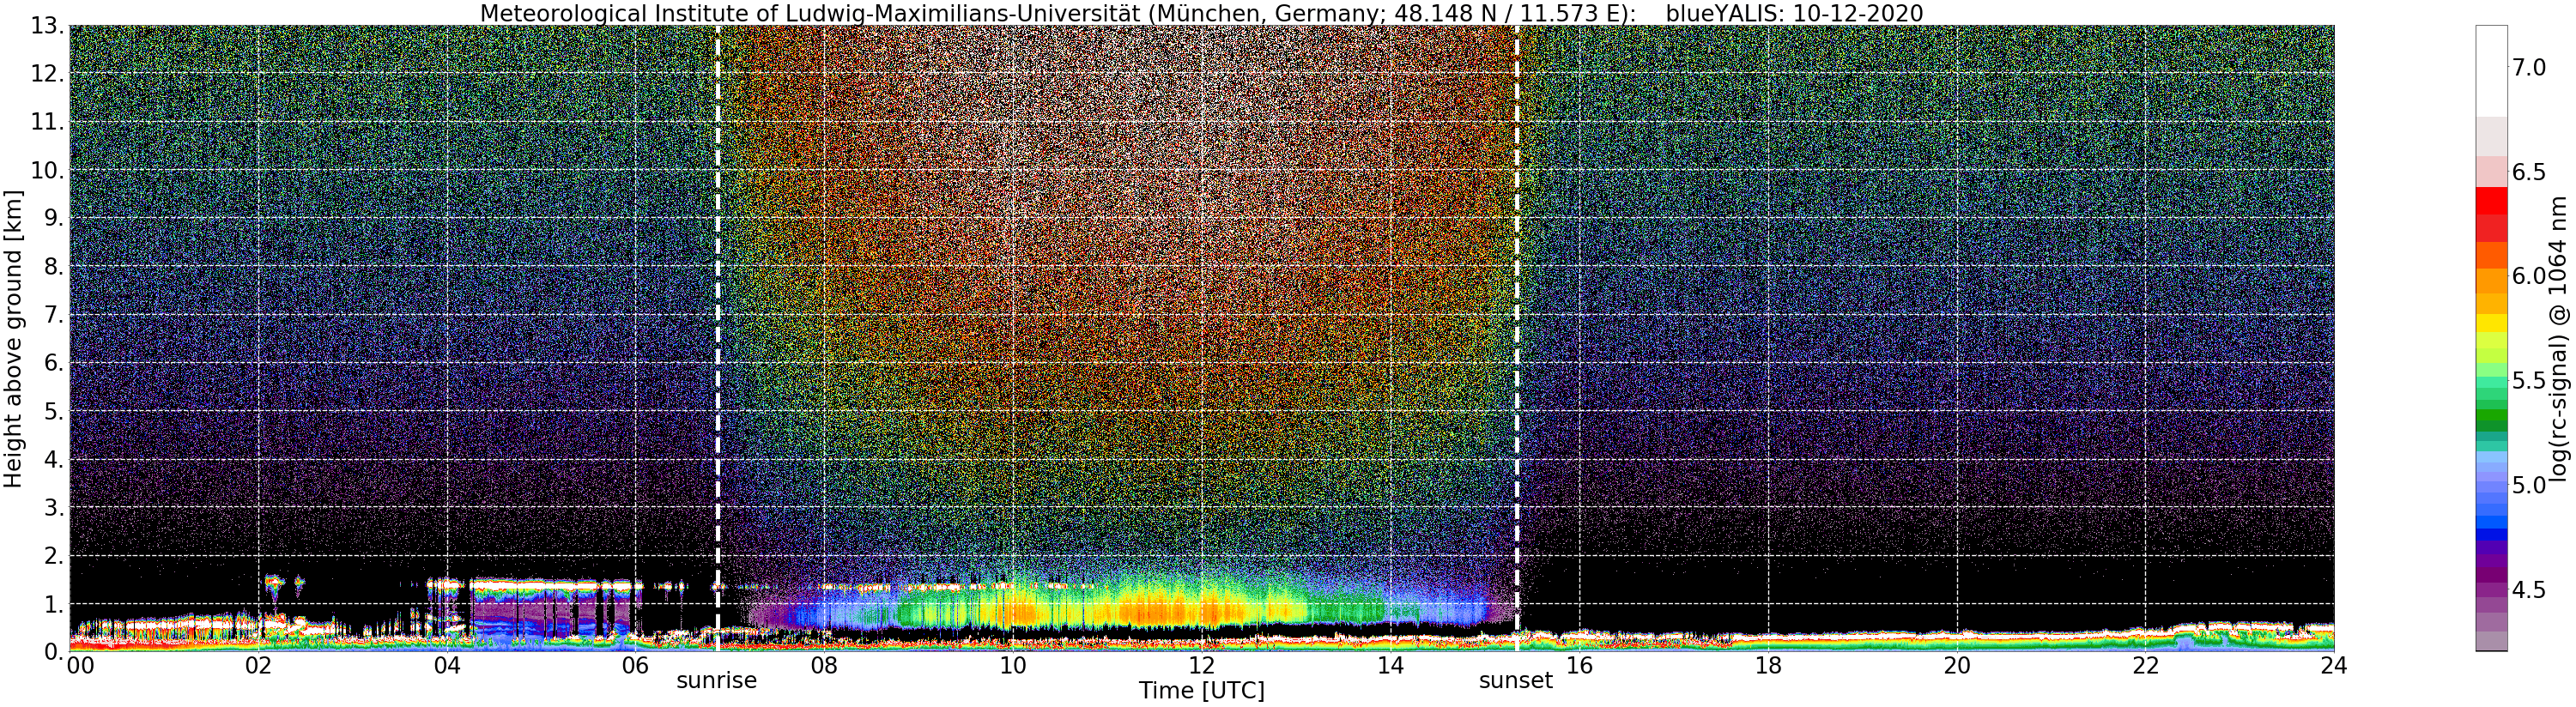Click colorbar tick label "6.0"
This screenshot has height=707, width=2576.
[2527, 276]
